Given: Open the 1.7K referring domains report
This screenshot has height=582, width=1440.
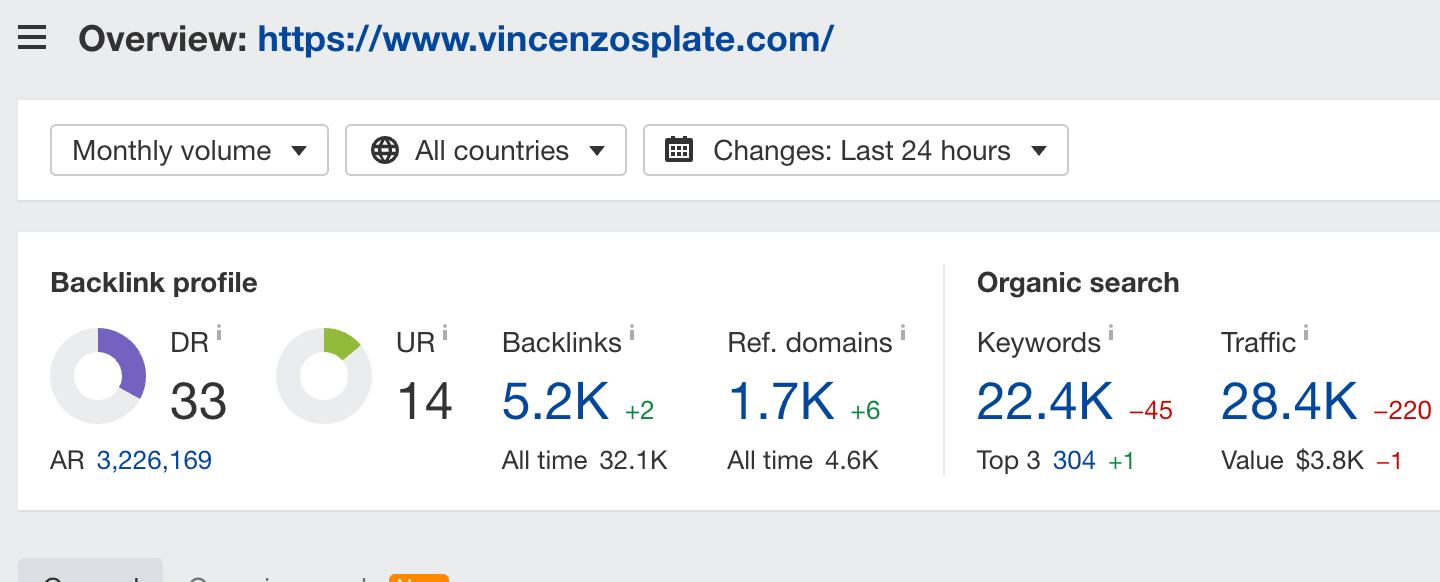Looking at the screenshot, I should point(781,402).
